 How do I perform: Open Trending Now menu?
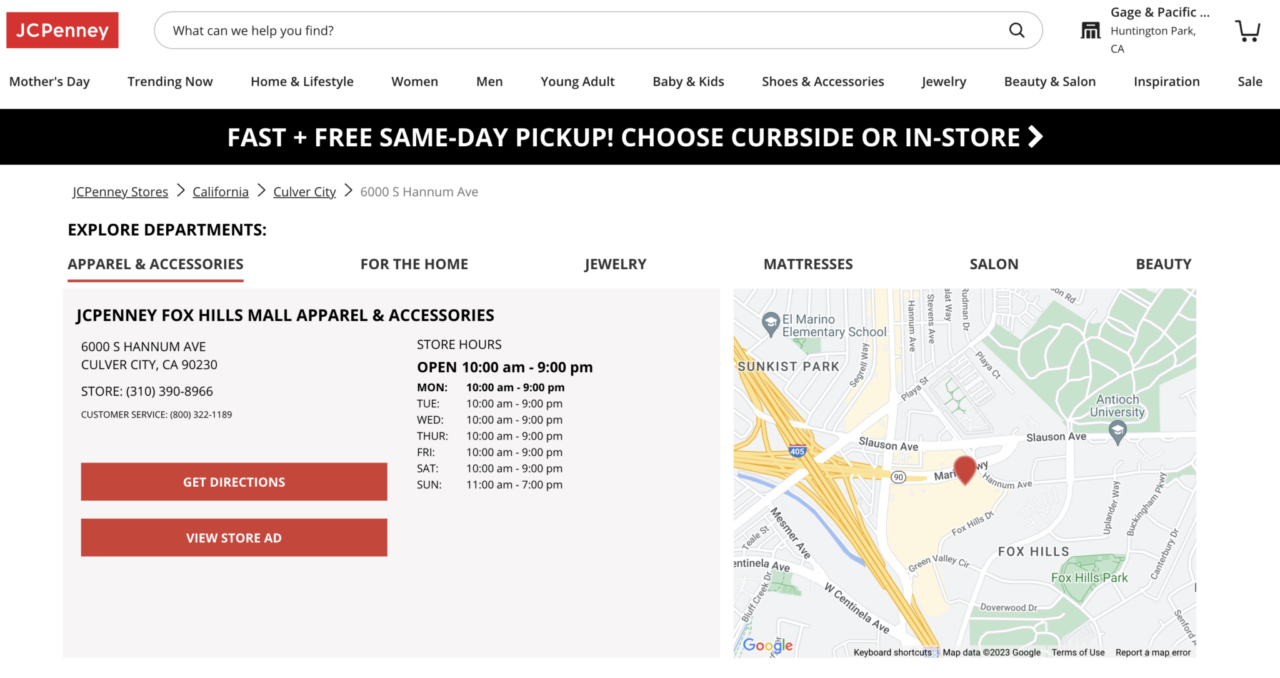pos(170,82)
